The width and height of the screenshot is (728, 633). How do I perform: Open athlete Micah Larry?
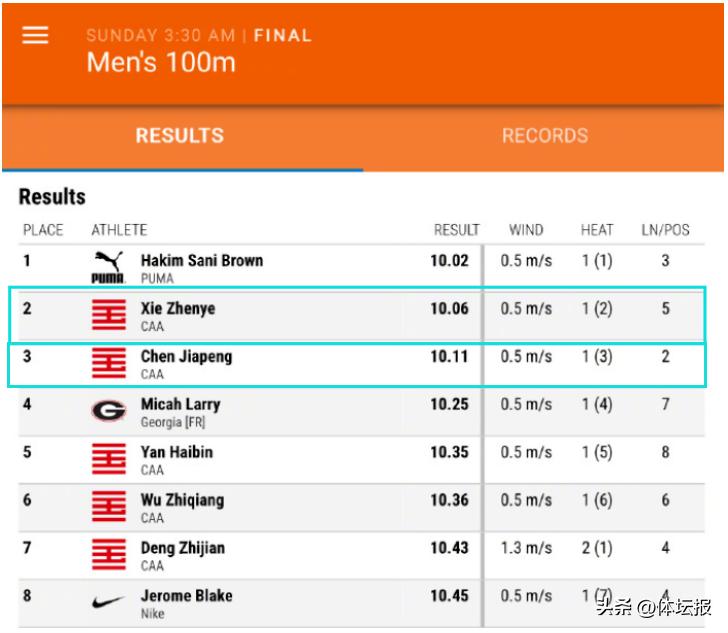(x=180, y=404)
